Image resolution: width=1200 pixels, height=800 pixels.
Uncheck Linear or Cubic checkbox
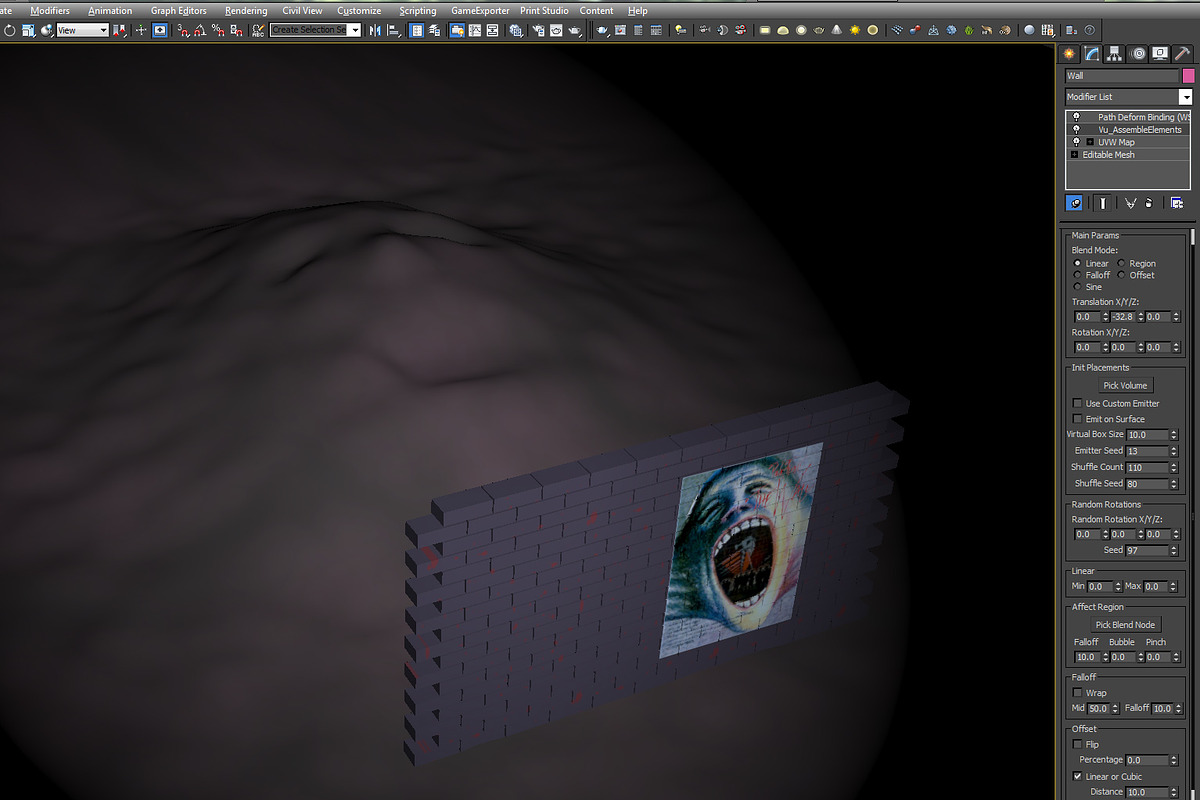[x=1077, y=776]
